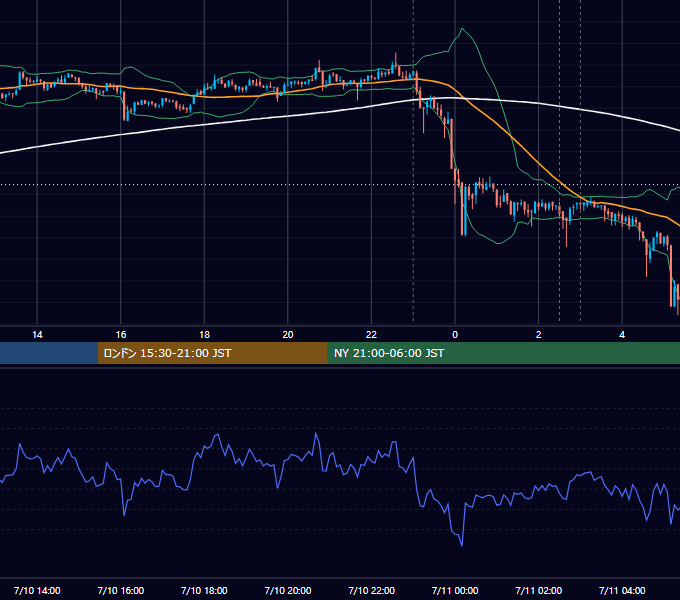Click the 7/10 14:00 date label
This screenshot has width=680, height=600.
click(37, 590)
